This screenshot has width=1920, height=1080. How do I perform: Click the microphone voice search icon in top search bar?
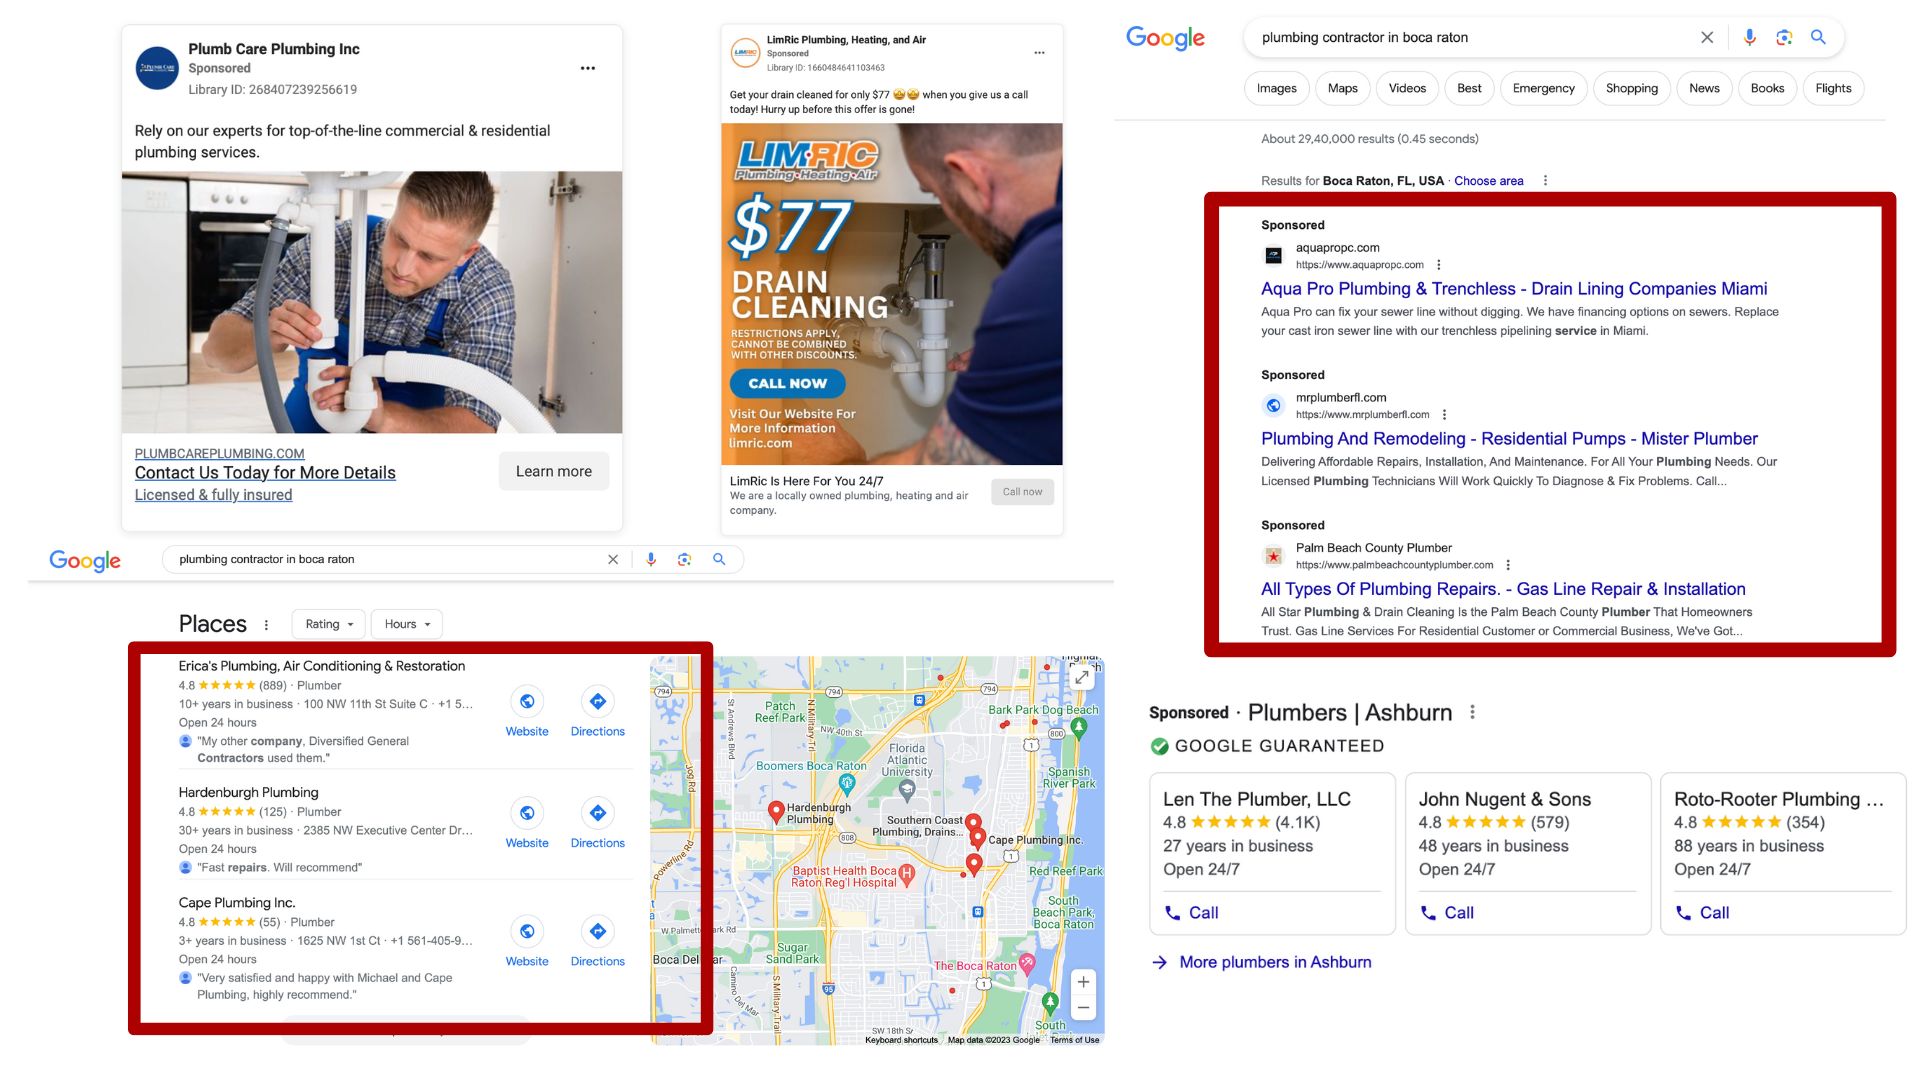pos(1749,38)
